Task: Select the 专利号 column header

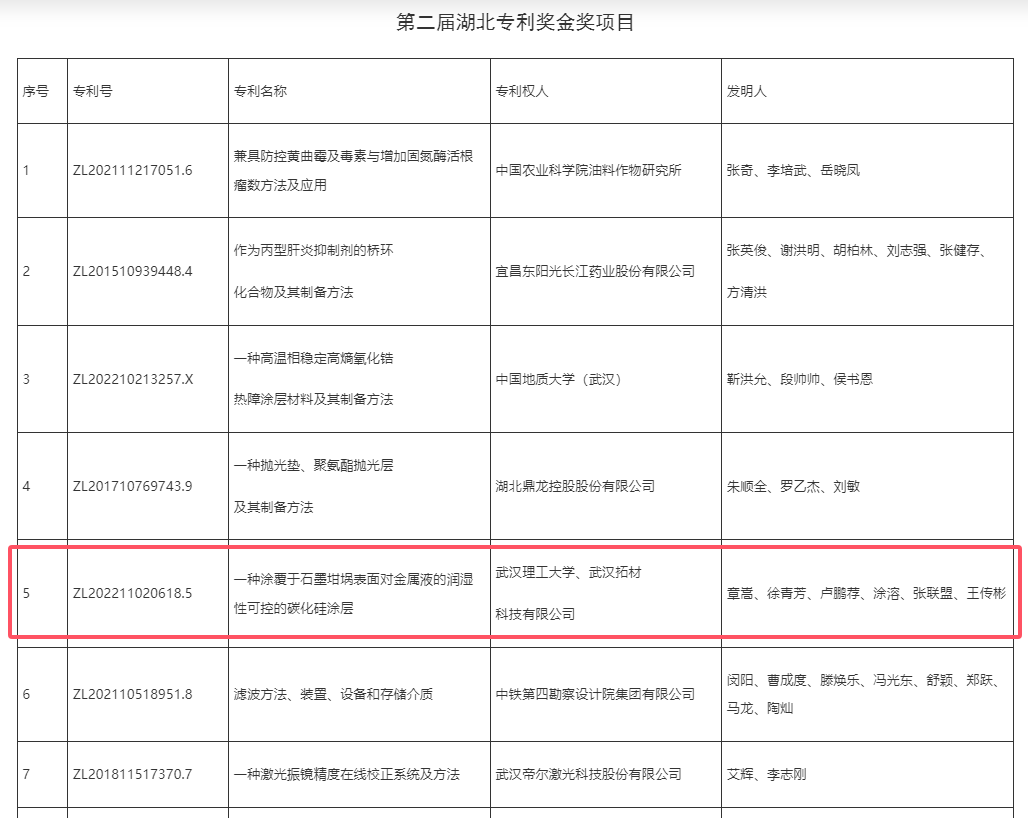Action: point(92,91)
